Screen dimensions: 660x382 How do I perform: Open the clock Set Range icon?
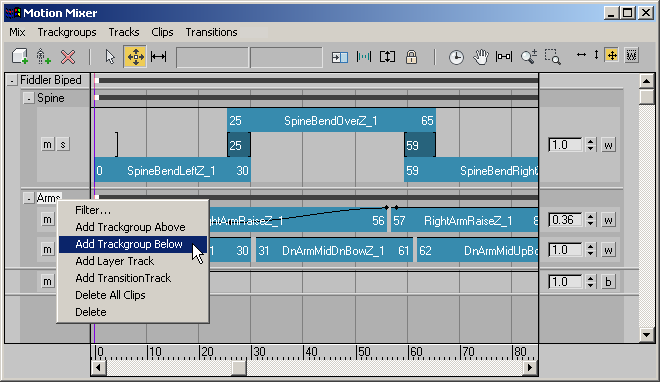click(456, 57)
